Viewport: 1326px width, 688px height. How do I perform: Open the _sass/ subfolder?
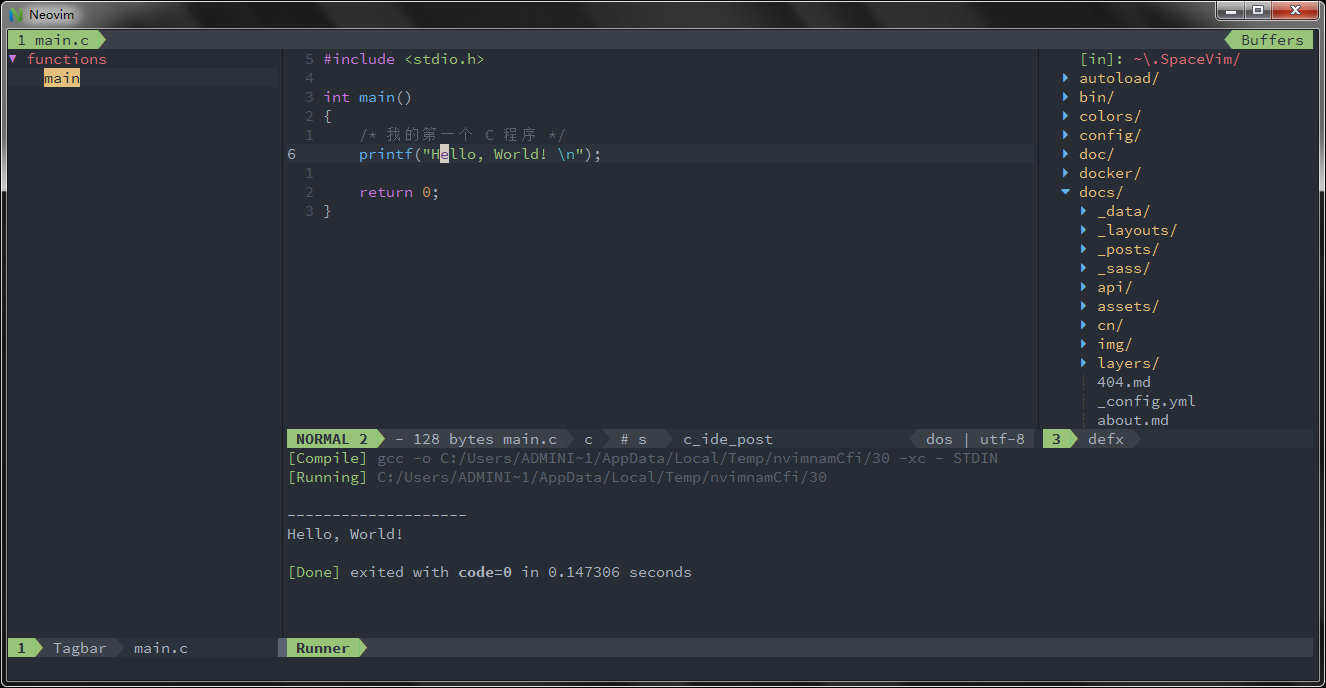tap(1123, 268)
